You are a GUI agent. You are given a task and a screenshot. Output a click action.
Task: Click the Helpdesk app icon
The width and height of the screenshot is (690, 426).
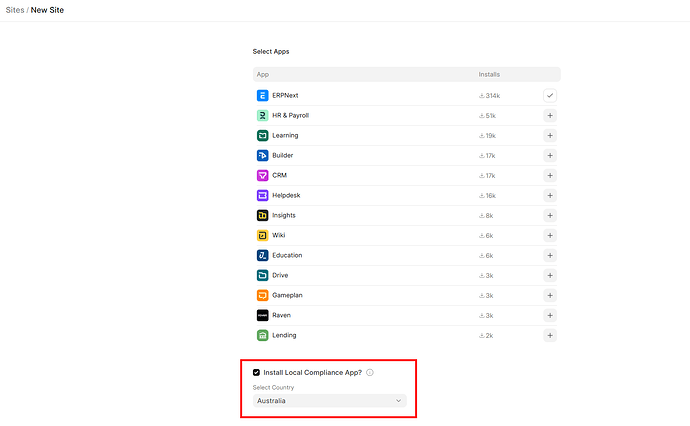click(x=262, y=195)
